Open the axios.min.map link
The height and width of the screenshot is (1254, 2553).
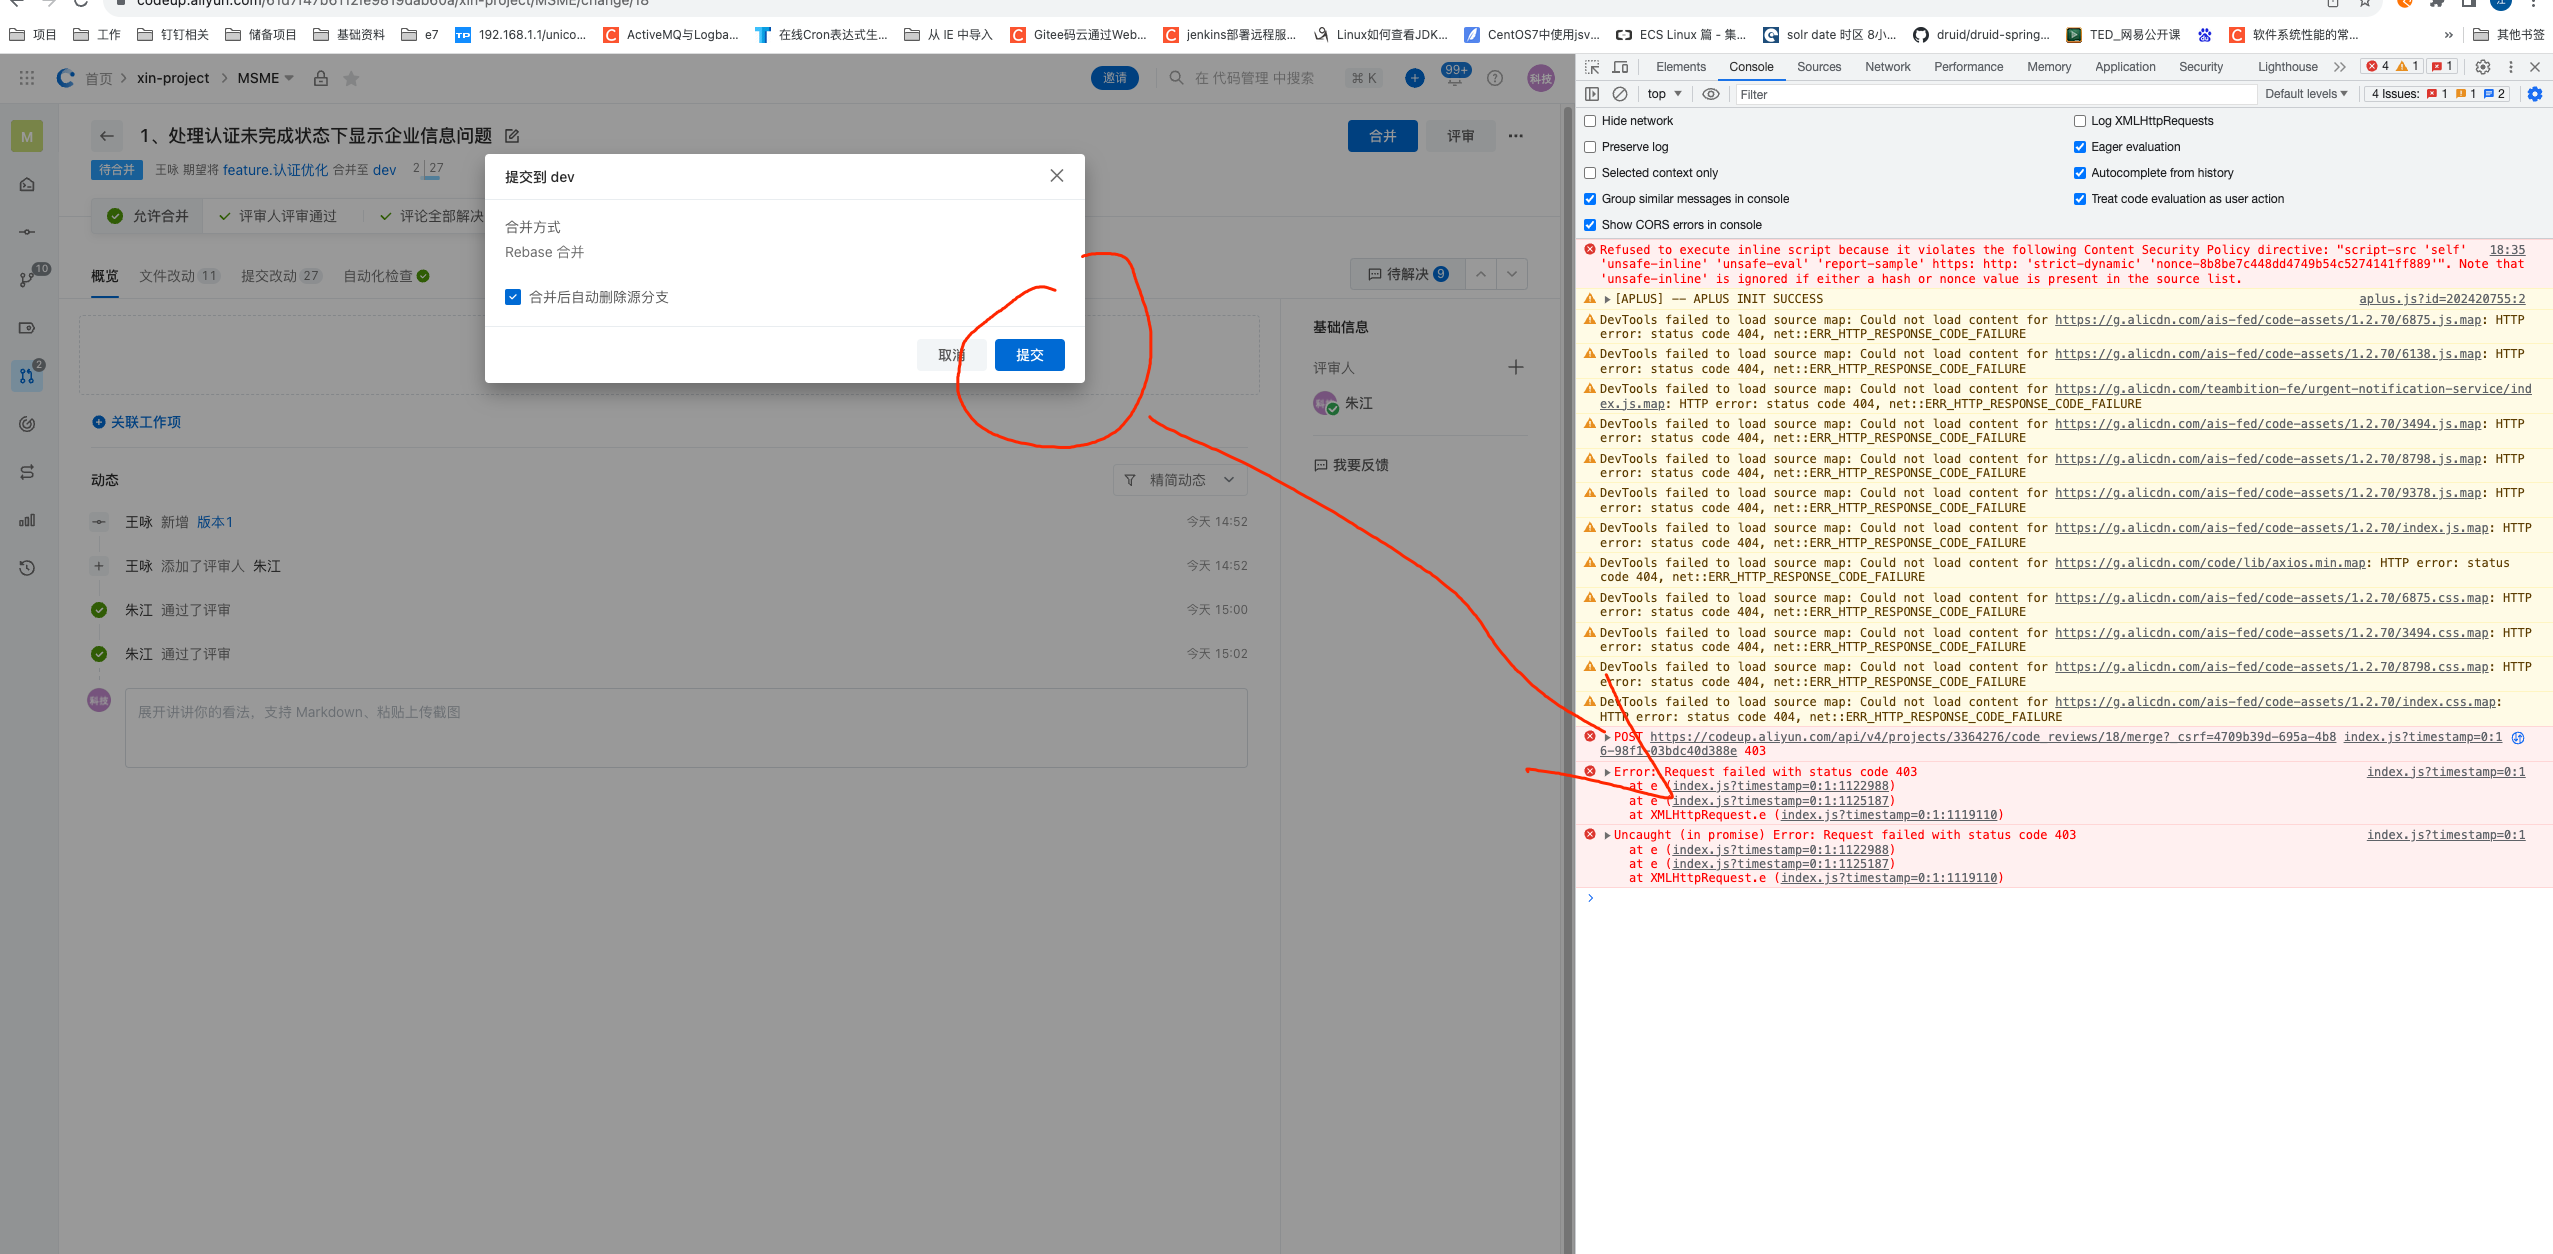point(2210,563)
